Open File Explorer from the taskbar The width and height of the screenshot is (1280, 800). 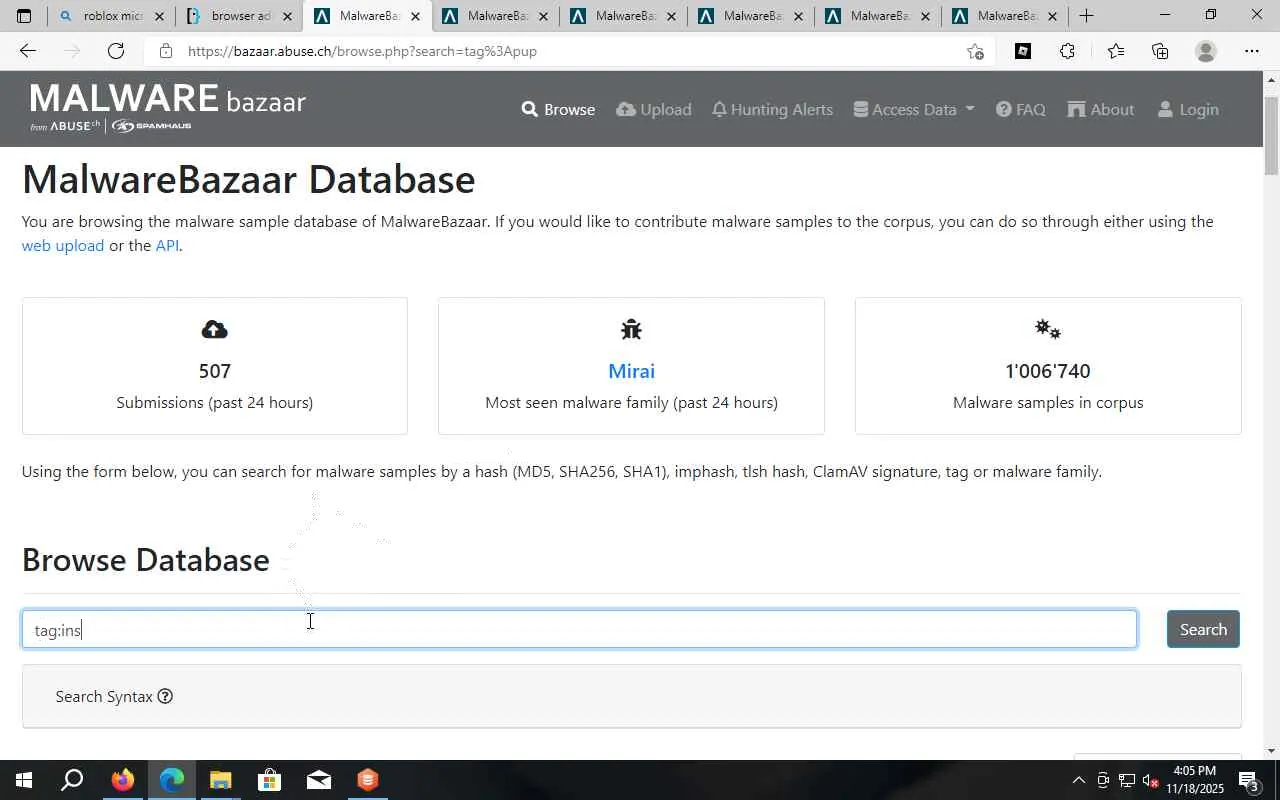click(x=220, y=780)
